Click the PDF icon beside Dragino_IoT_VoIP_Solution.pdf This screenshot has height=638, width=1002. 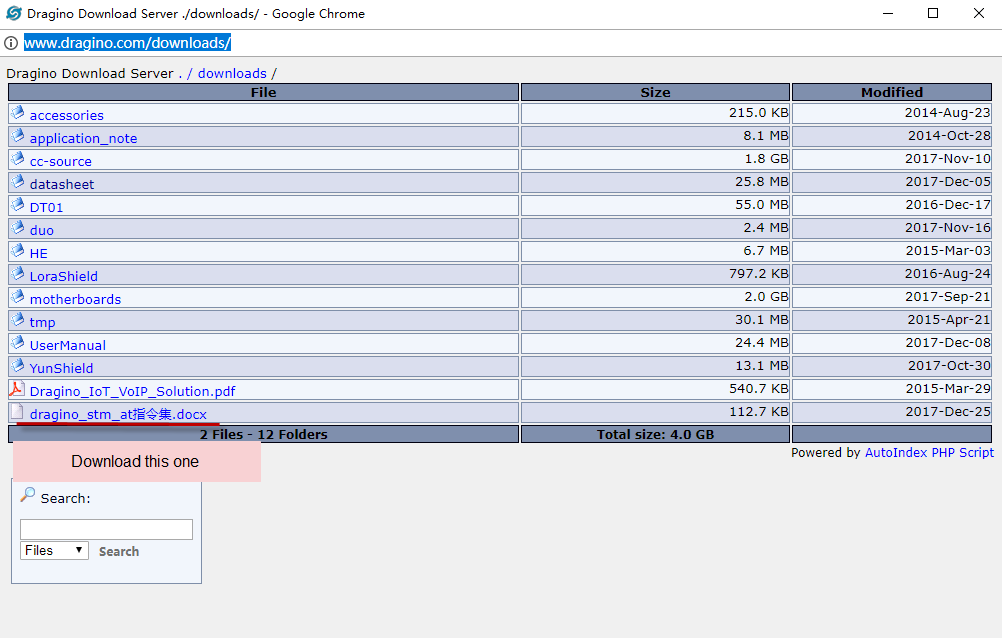click(17, 389)
